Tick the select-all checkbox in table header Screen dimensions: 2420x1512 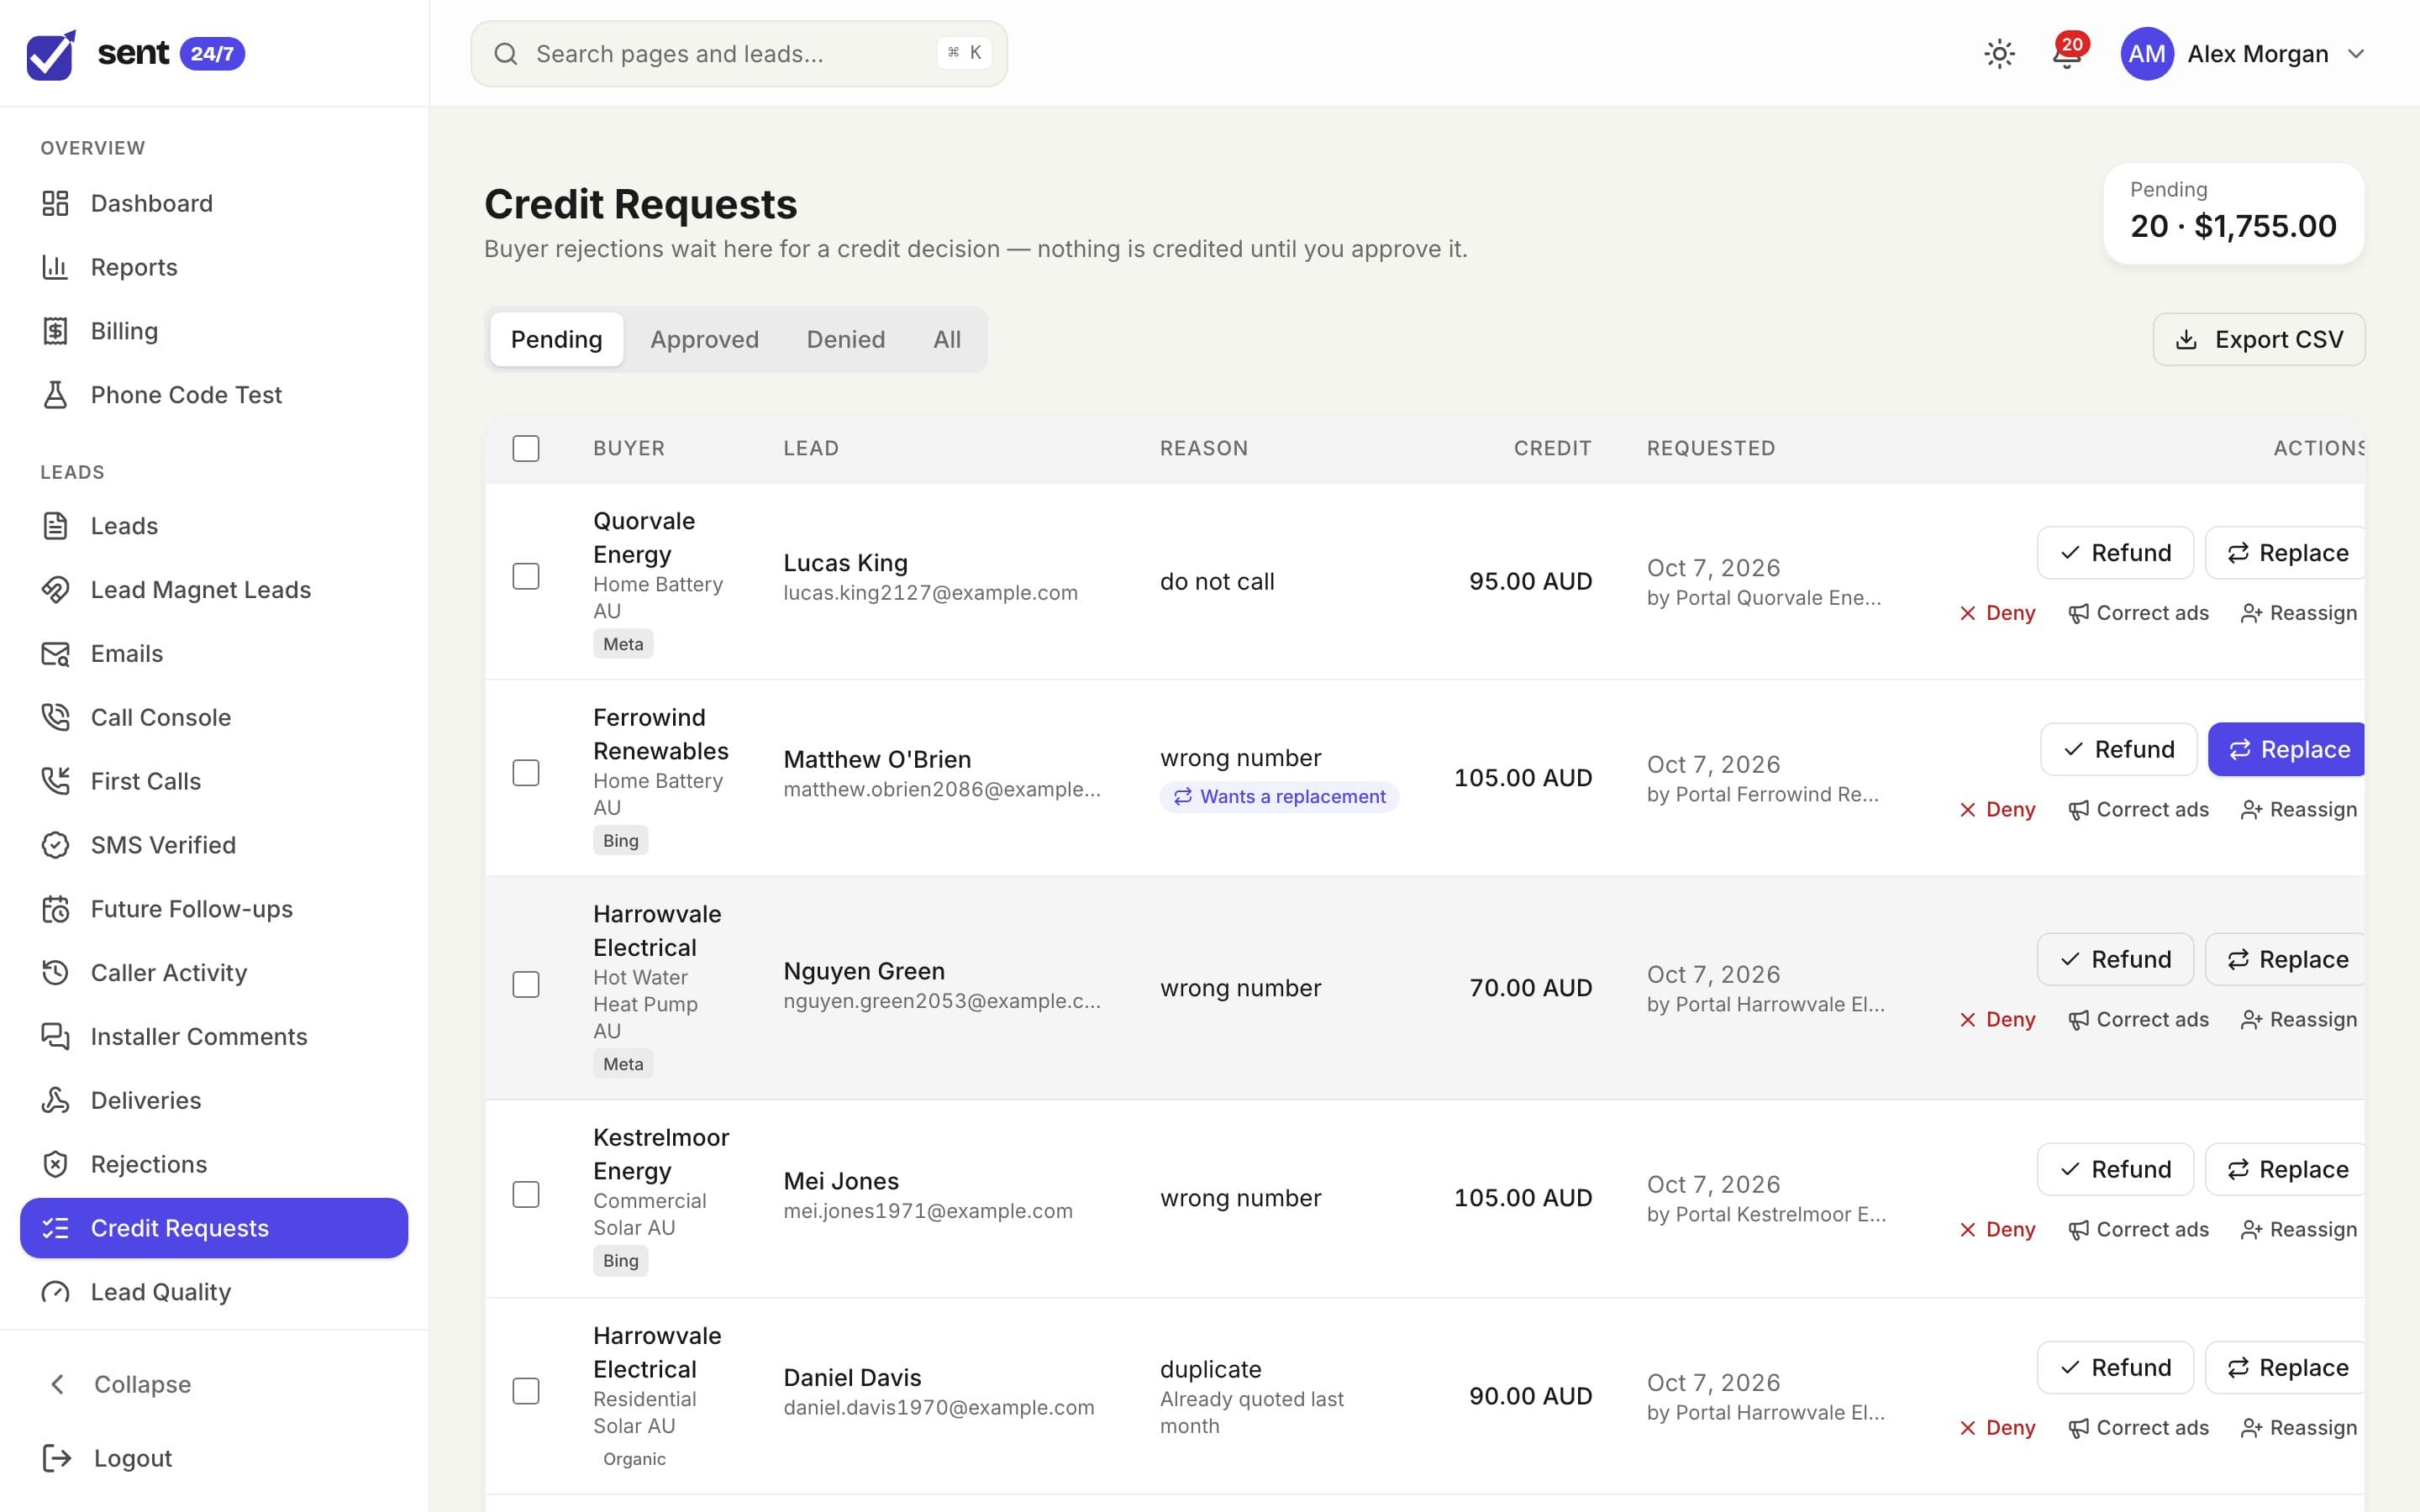526,448
